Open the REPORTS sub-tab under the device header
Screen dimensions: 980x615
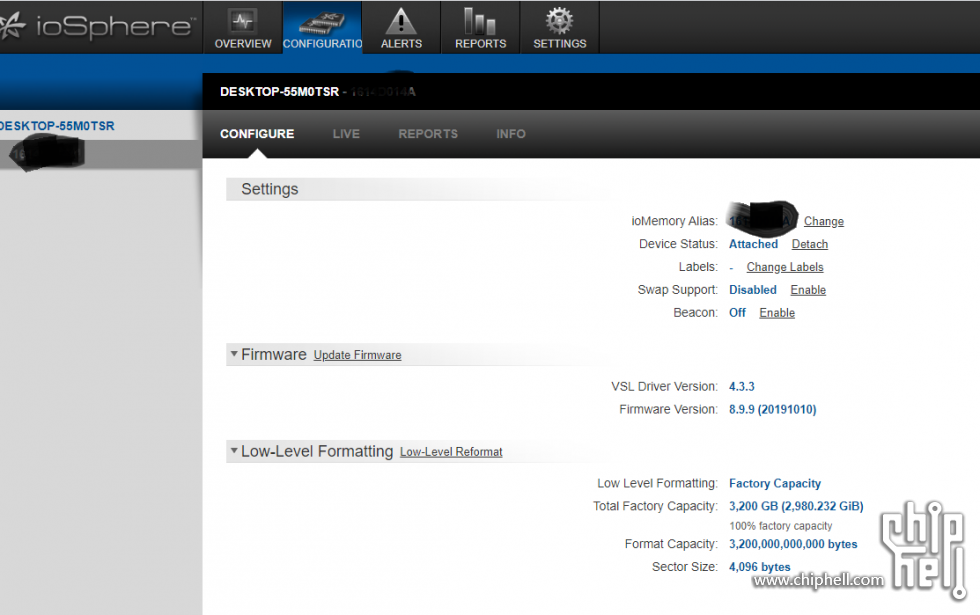click(428, 134)
